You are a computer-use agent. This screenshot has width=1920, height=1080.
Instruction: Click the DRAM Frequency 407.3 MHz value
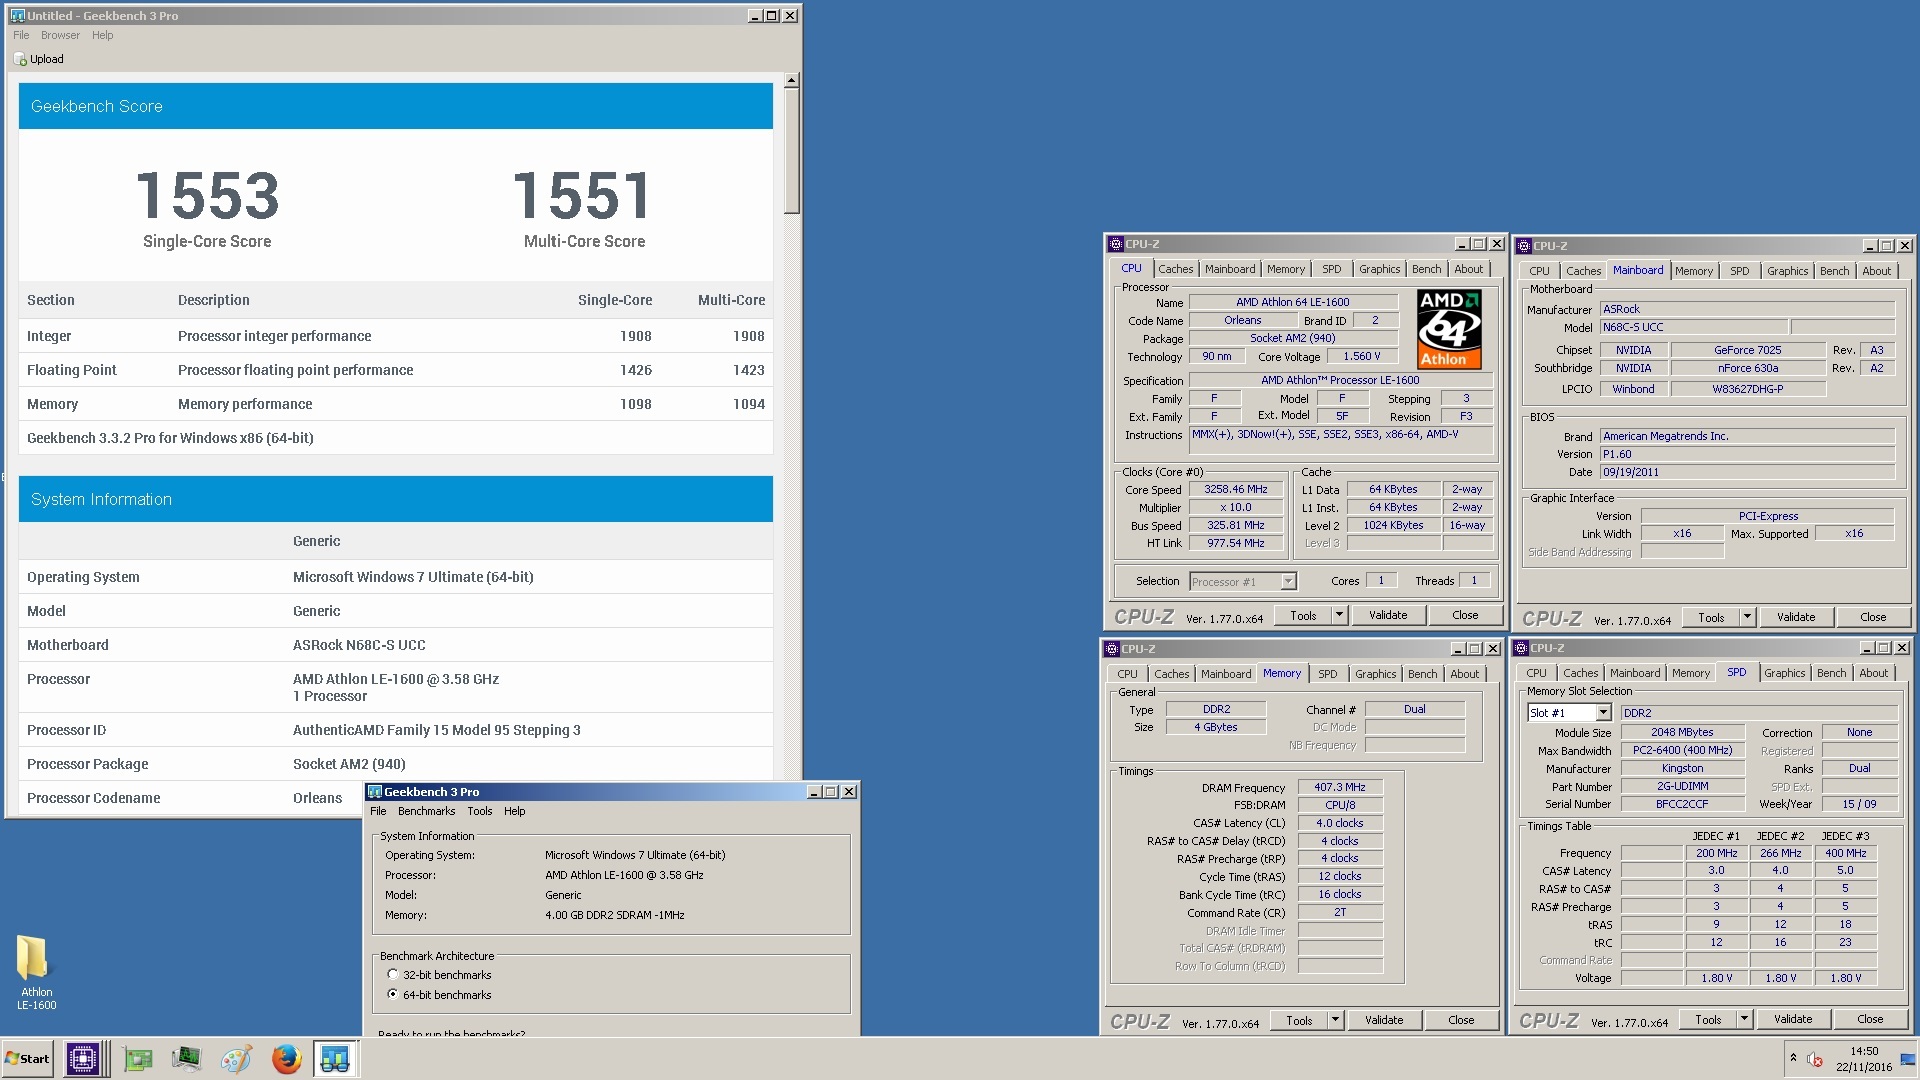coord(1340,788)
